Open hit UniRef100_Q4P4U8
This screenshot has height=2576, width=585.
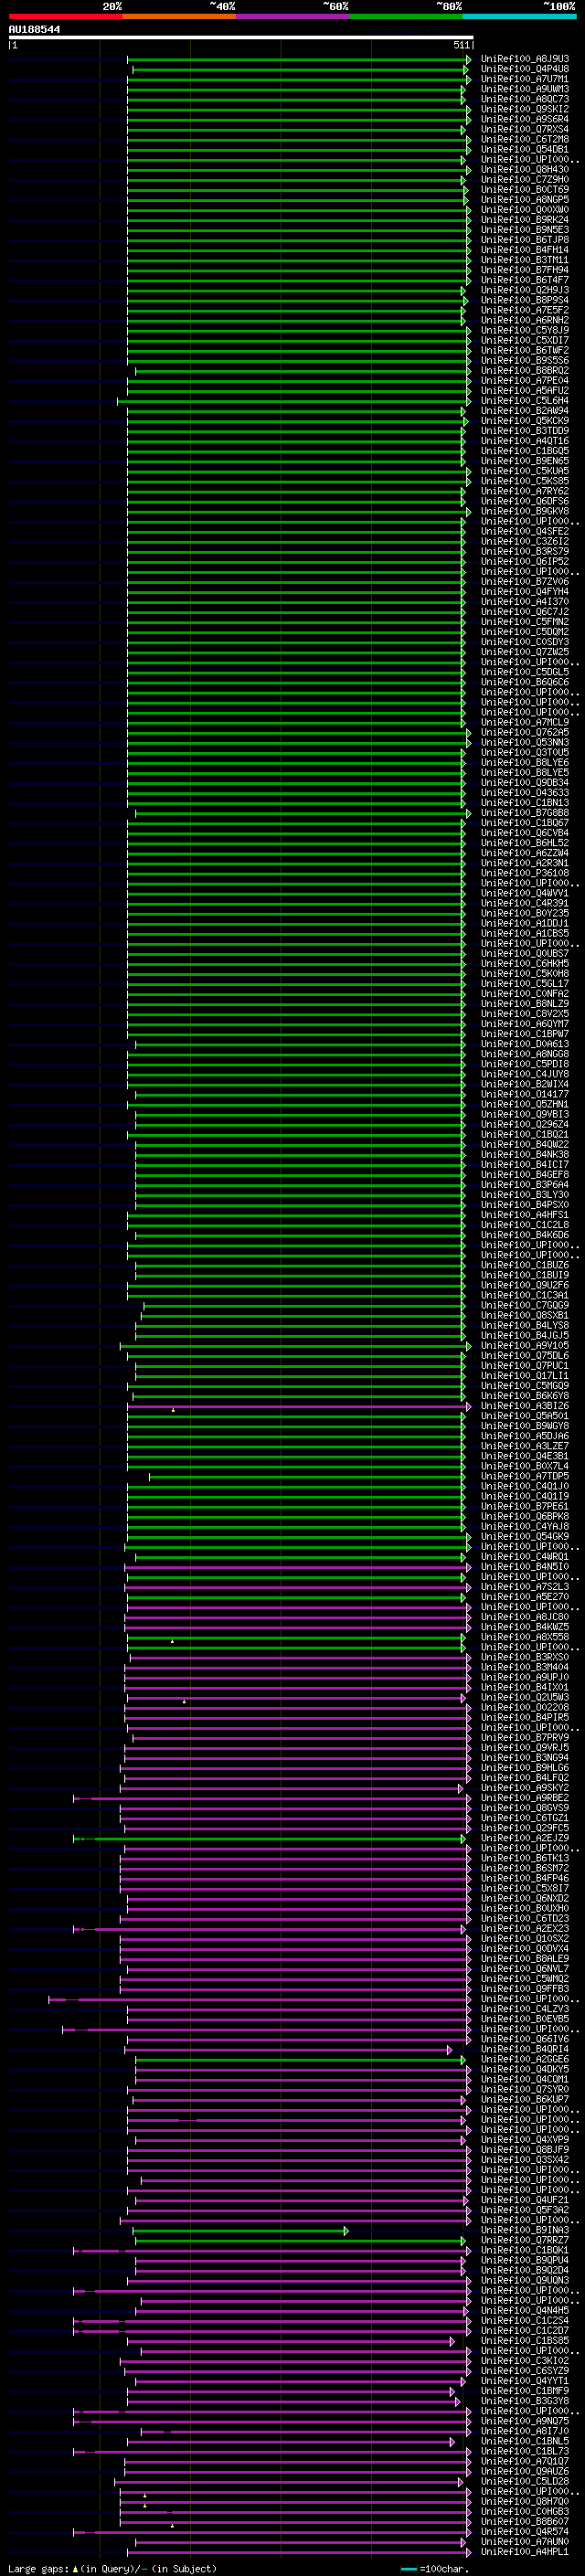tap(525, 69)
